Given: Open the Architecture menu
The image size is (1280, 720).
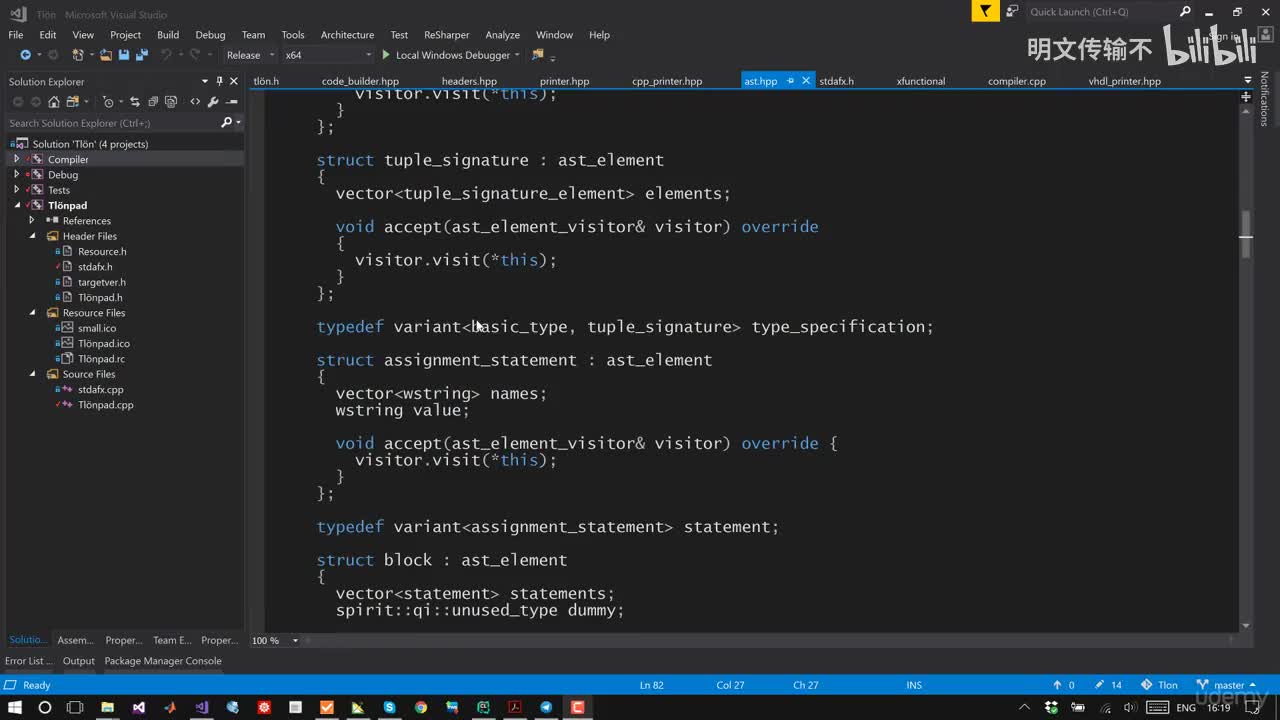Looking at the screenshot, I should tap(347, 34).
